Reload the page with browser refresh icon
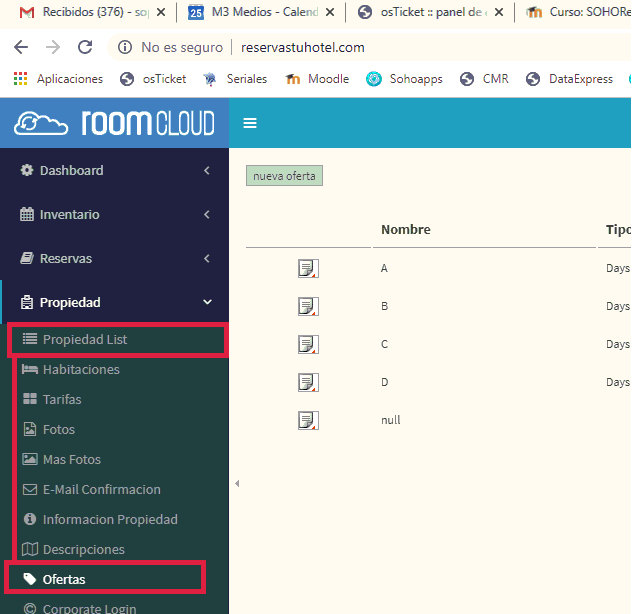The width and height of the screenshot is (637, 614). click(85, 47)
